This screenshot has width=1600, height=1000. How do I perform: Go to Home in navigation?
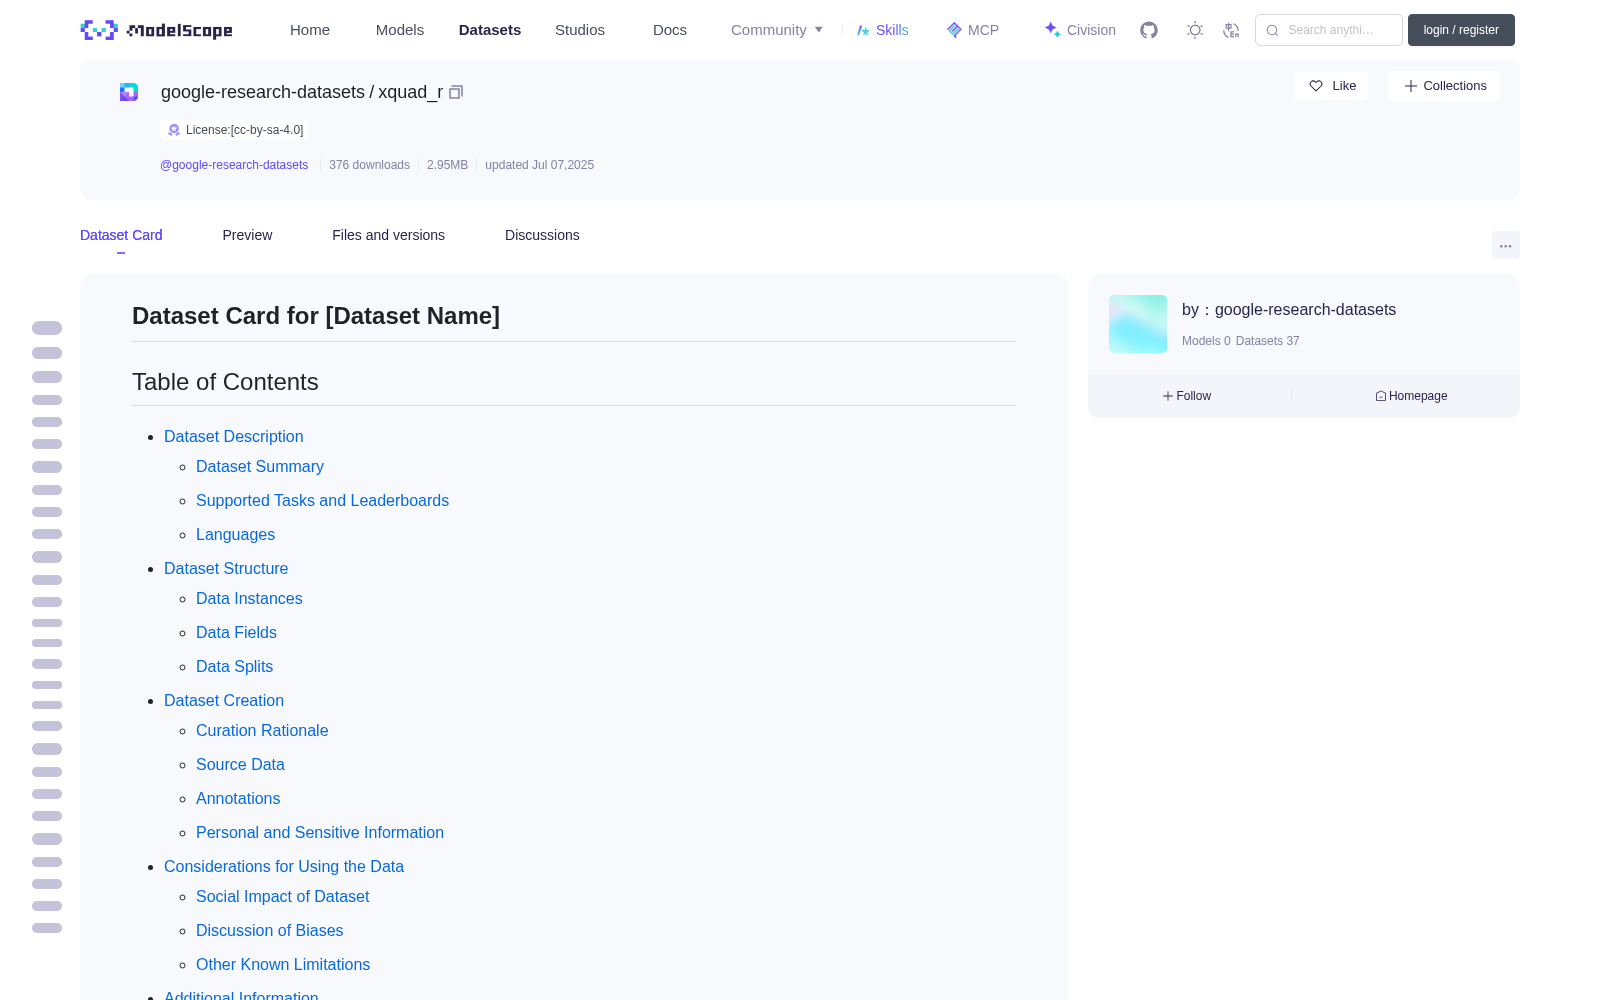click(x=310, y=30)
